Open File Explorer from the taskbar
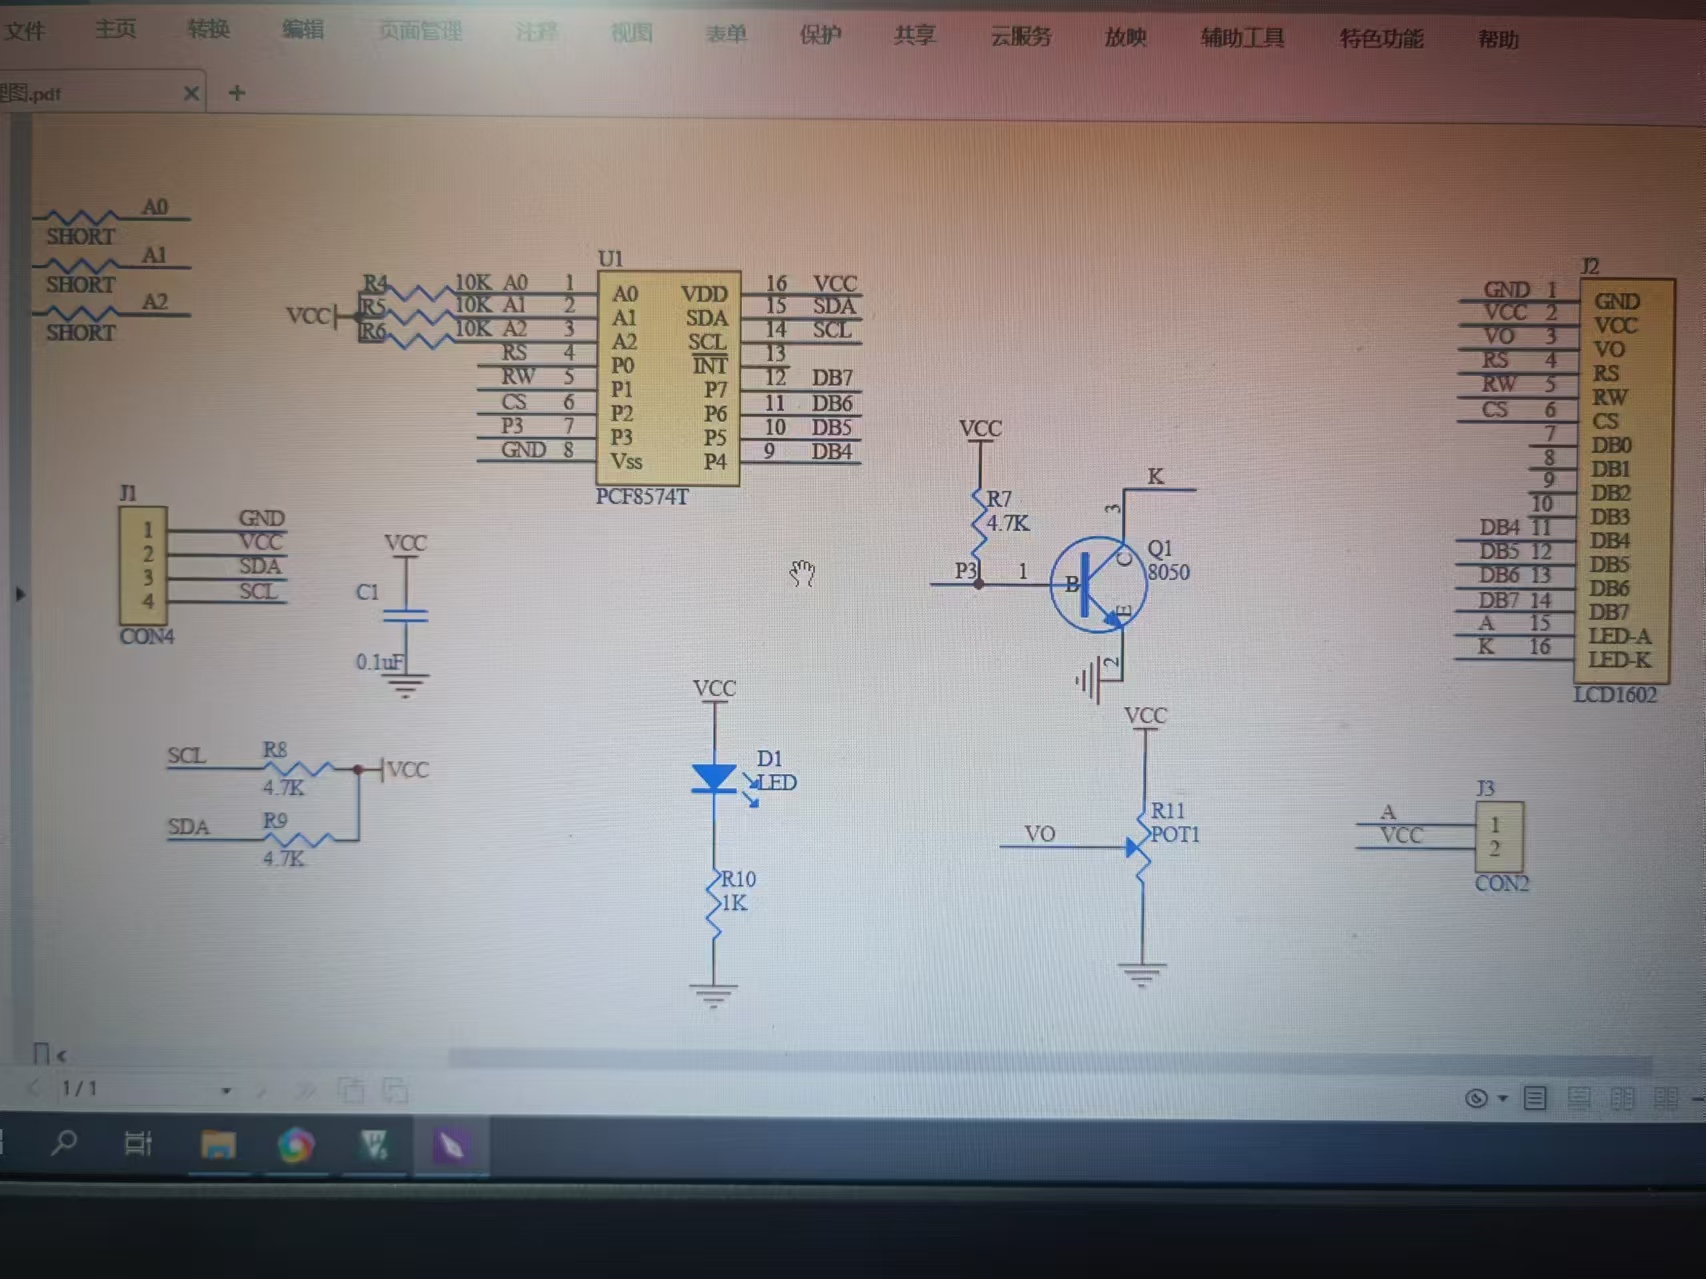This screenshot has width=1706, height=1279. point(217,1145)
